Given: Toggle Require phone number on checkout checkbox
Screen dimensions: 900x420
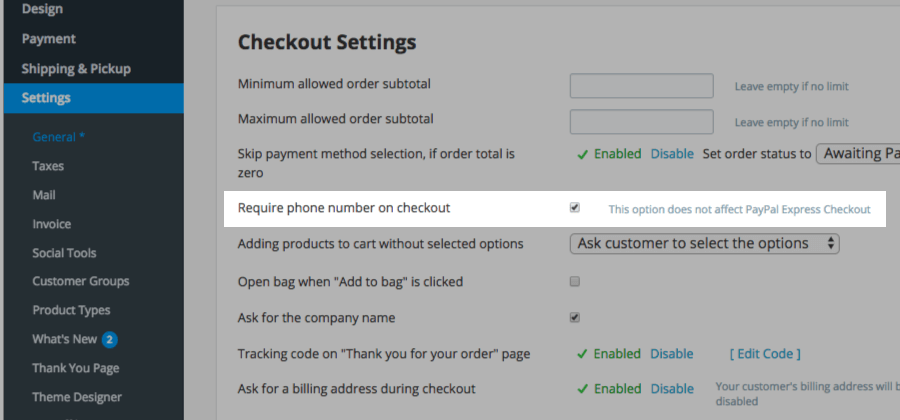Looking at the screenshot, I should point(575,208).
